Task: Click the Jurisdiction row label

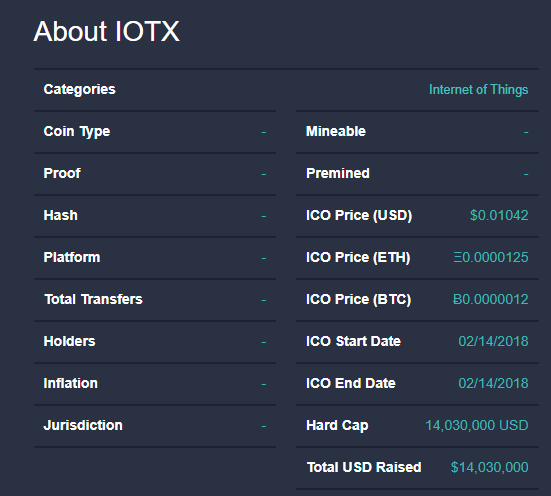Action: pos(83,425)
